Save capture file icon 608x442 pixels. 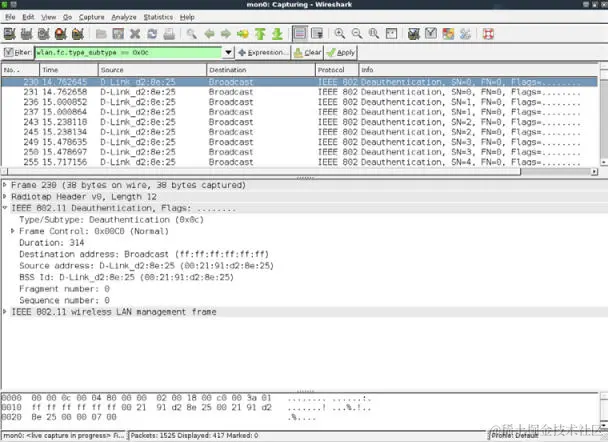click(118, 34)
